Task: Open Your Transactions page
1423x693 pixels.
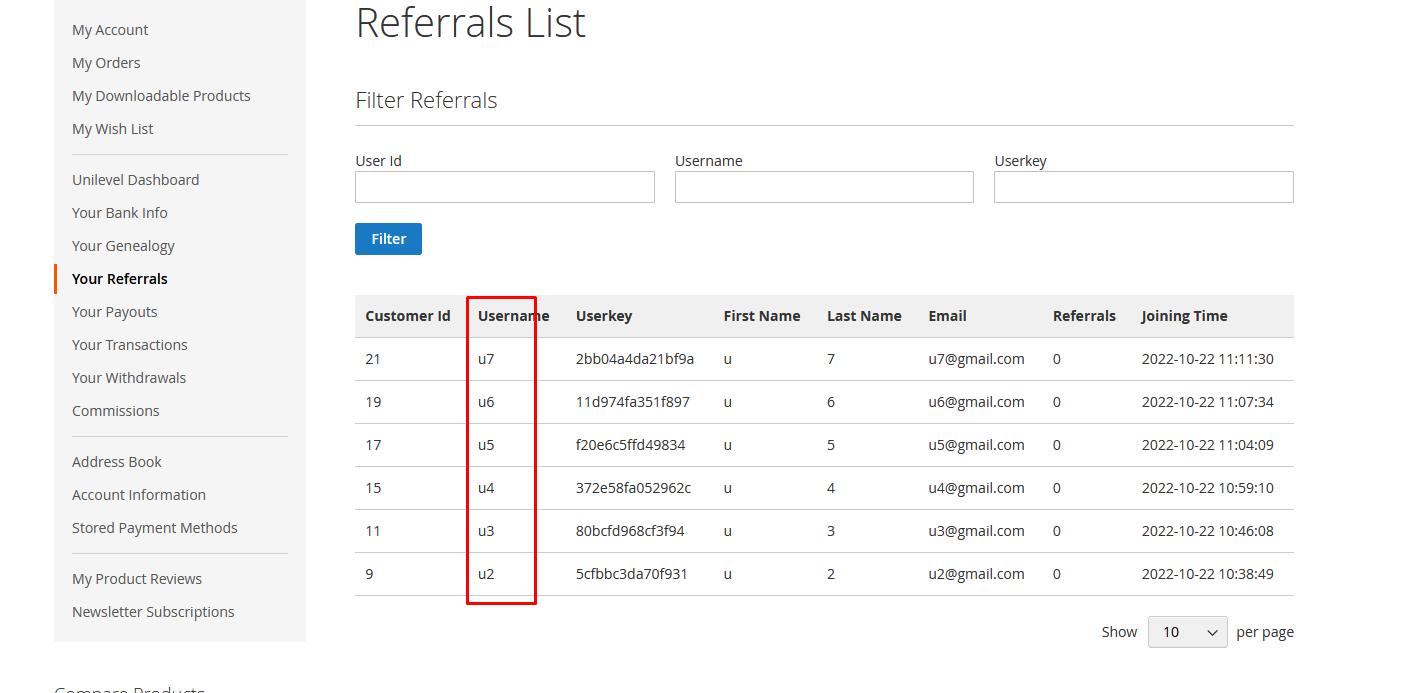Action: tap(130, 345)
